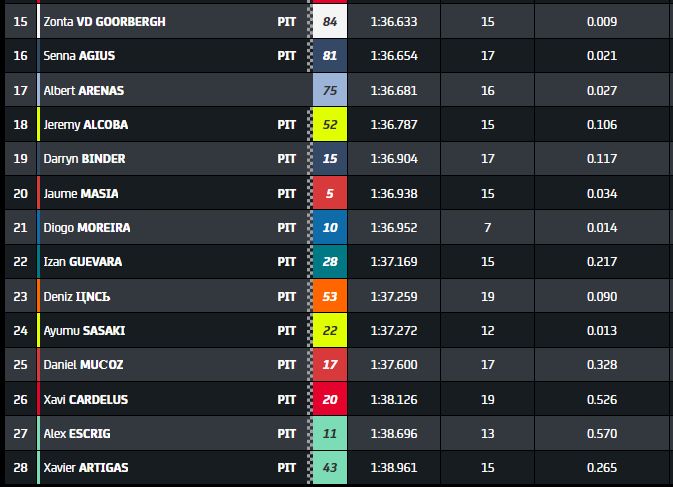Select rider Ayumu SASAKI
This screenshot has height=487, width=673.
pos(84,330)
